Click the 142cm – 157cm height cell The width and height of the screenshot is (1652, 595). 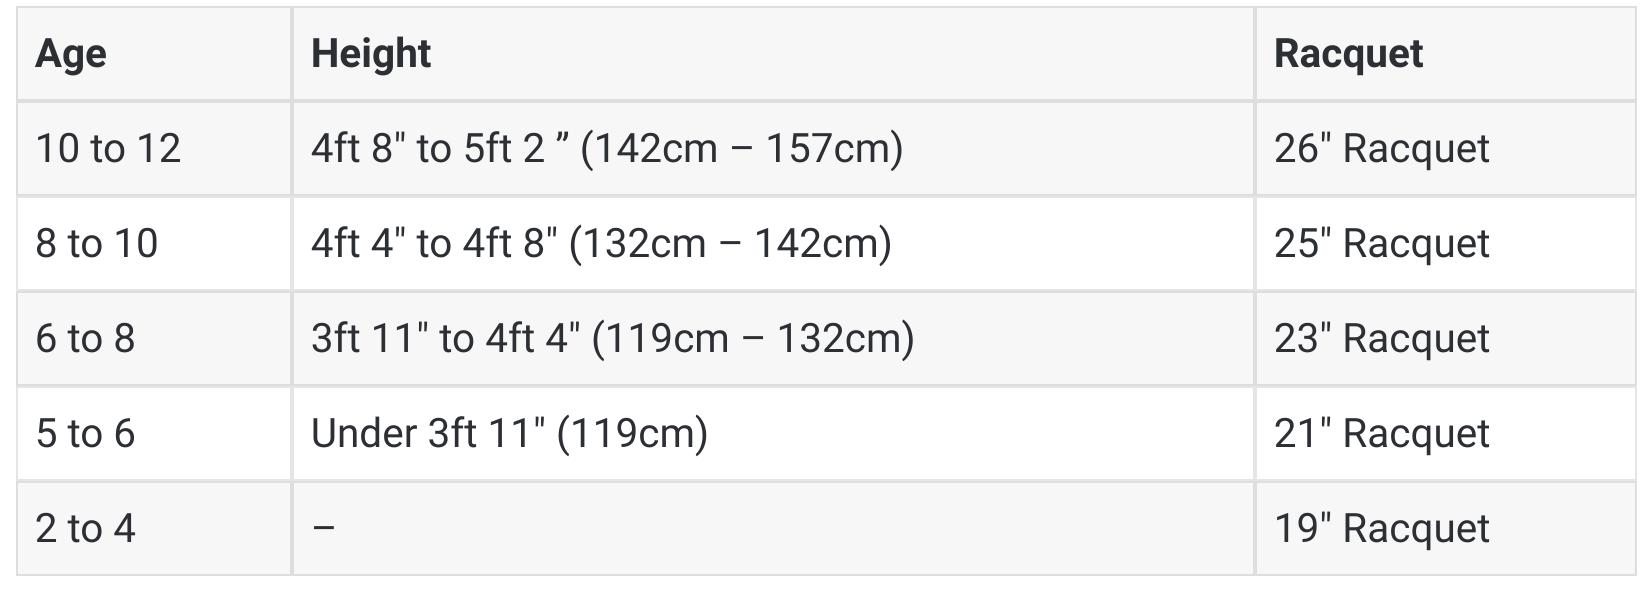point(773,148)
